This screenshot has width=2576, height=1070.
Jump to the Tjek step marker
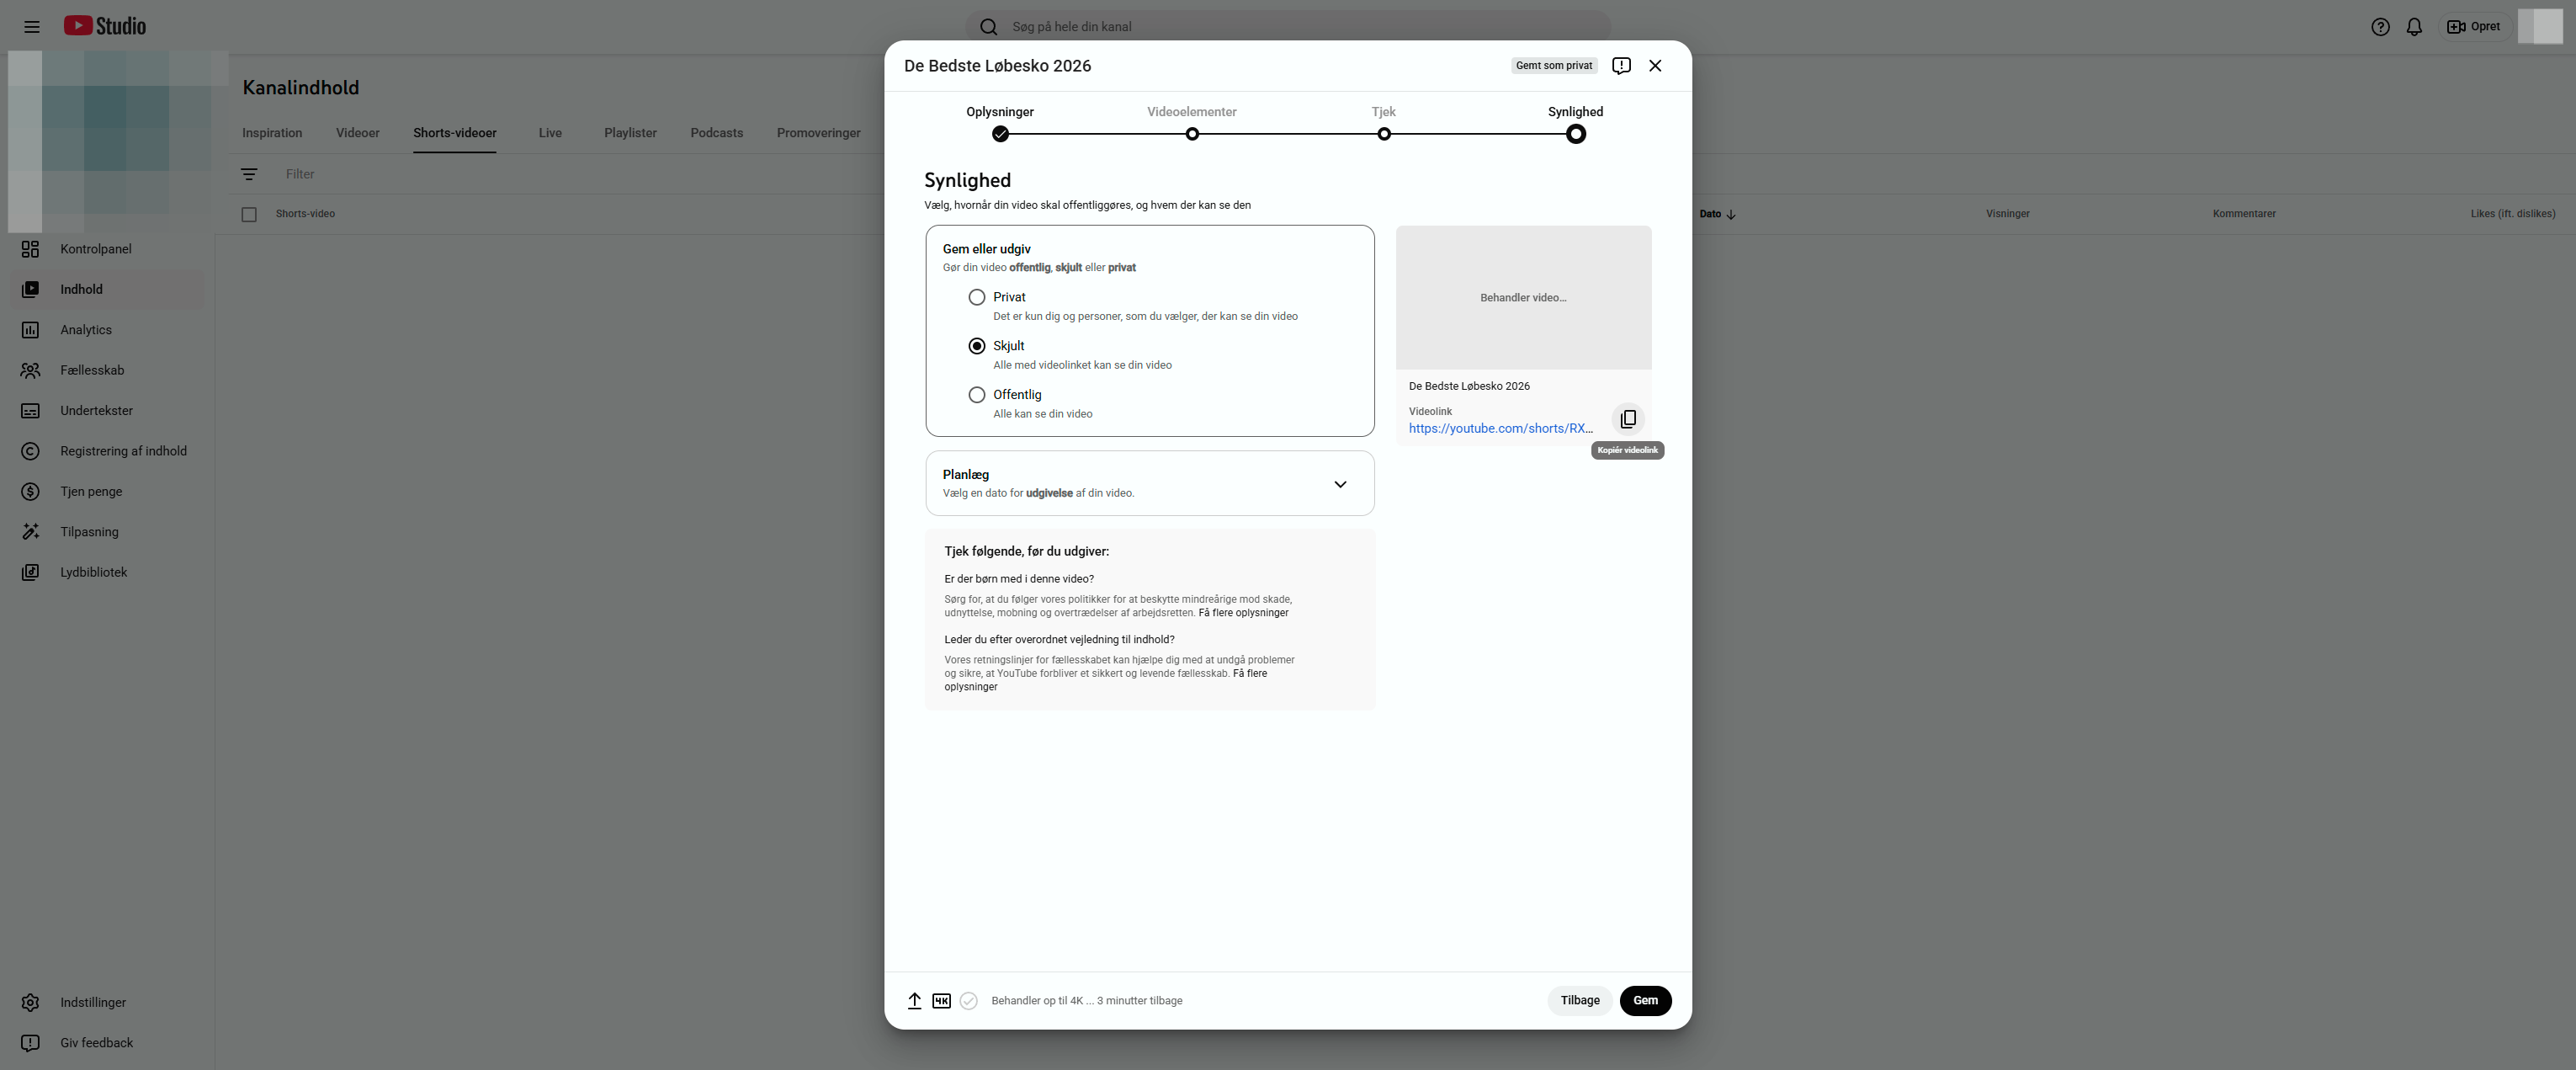[1384, 134]
